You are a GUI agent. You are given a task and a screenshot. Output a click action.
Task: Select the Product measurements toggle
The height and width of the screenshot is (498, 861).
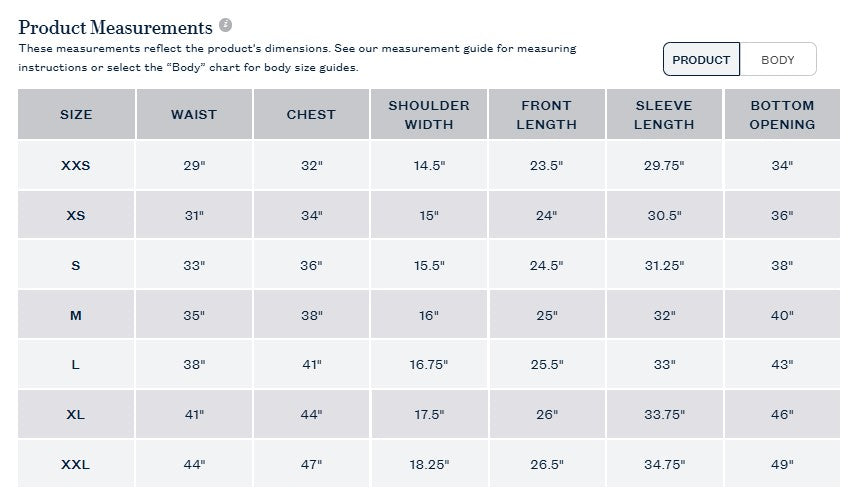pos(701,60)
